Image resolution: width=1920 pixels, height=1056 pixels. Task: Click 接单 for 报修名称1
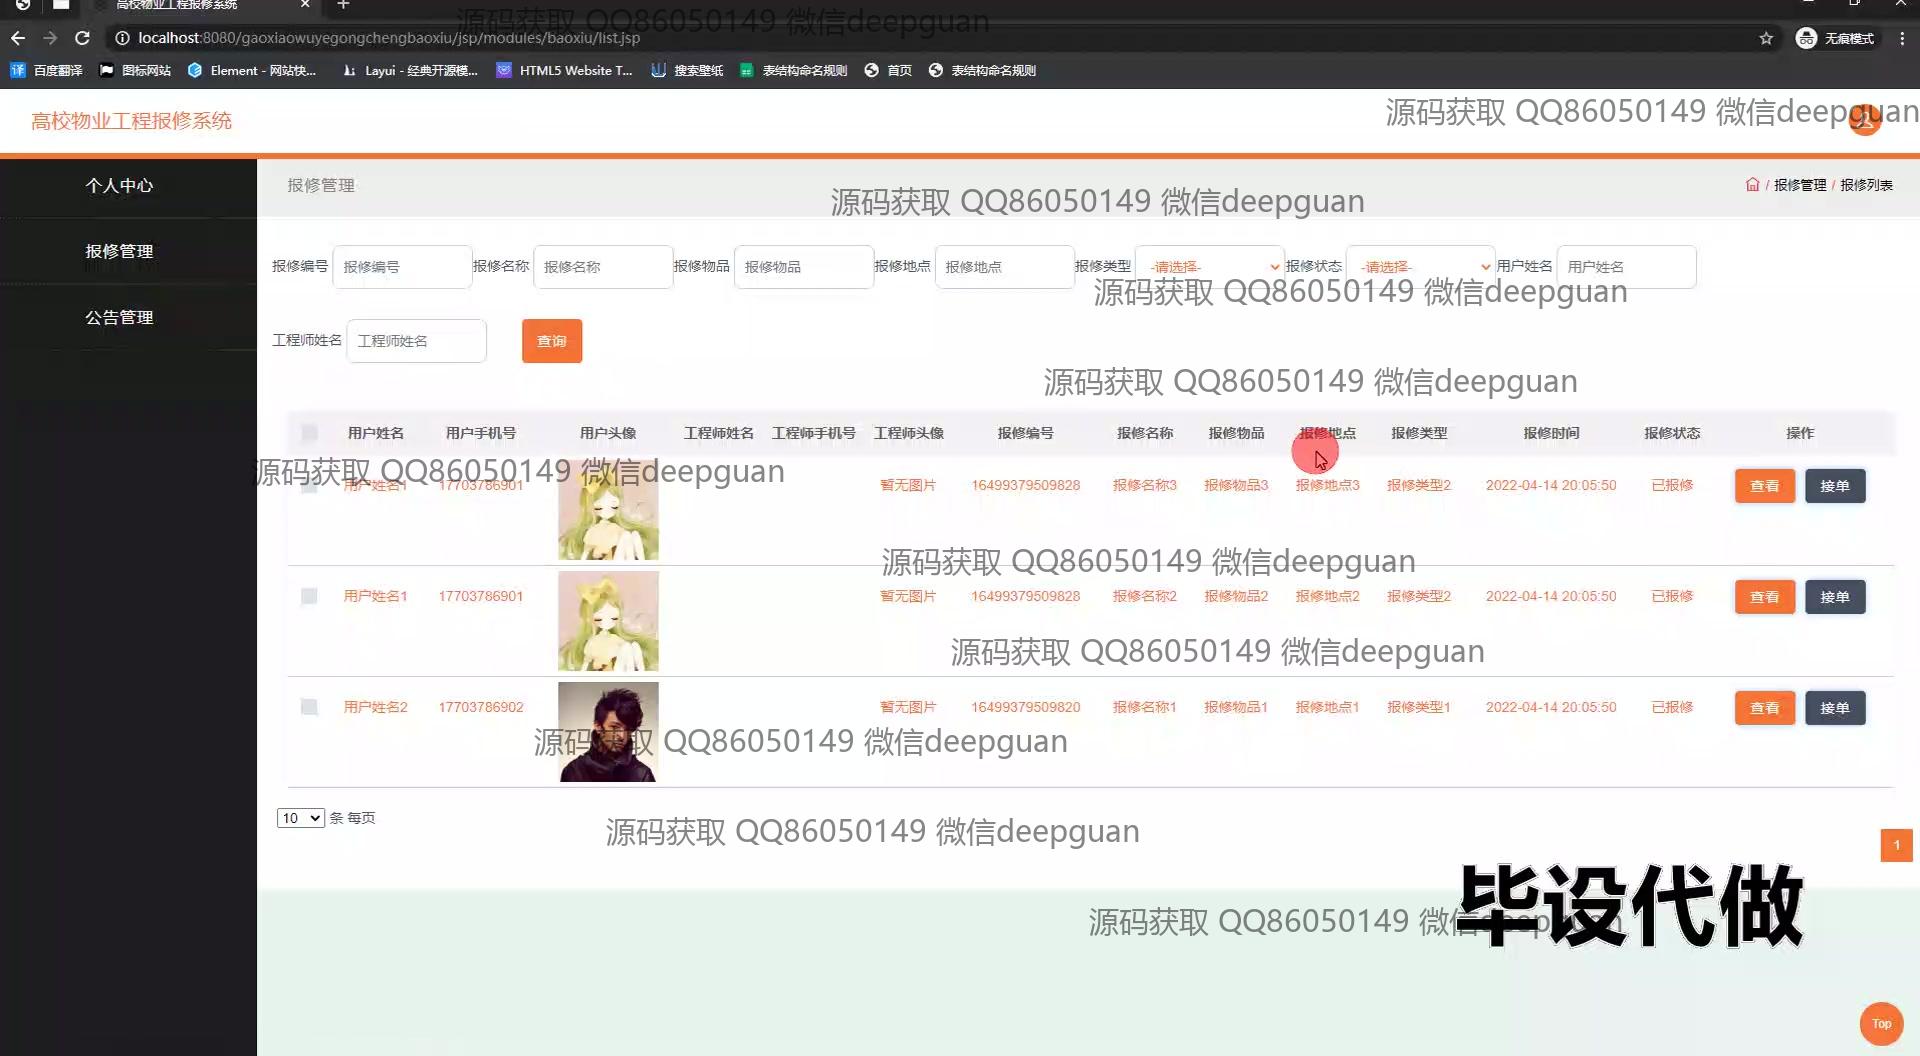(1835, 708)
